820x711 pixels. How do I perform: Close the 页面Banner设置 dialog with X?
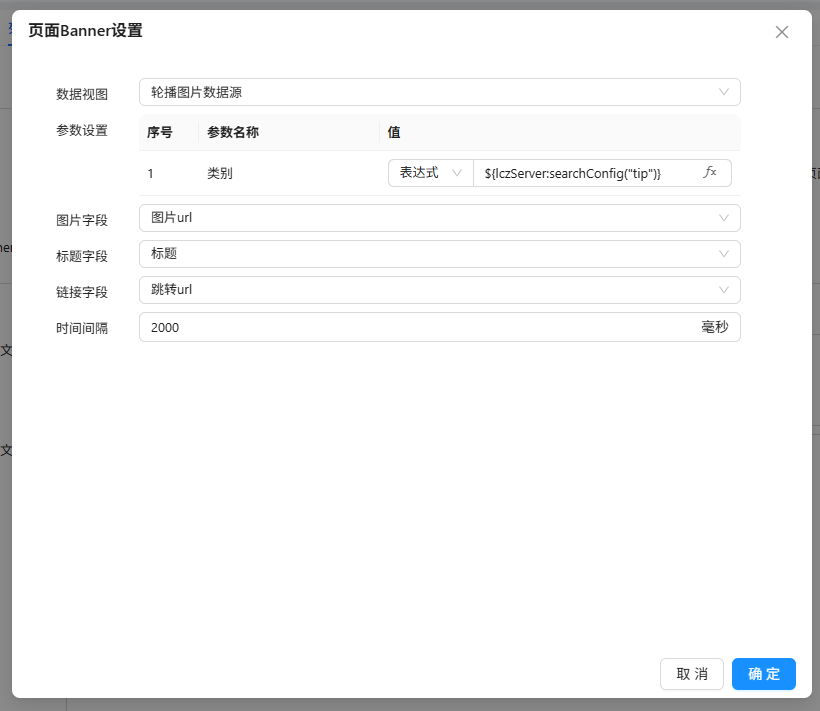[781, 32]
